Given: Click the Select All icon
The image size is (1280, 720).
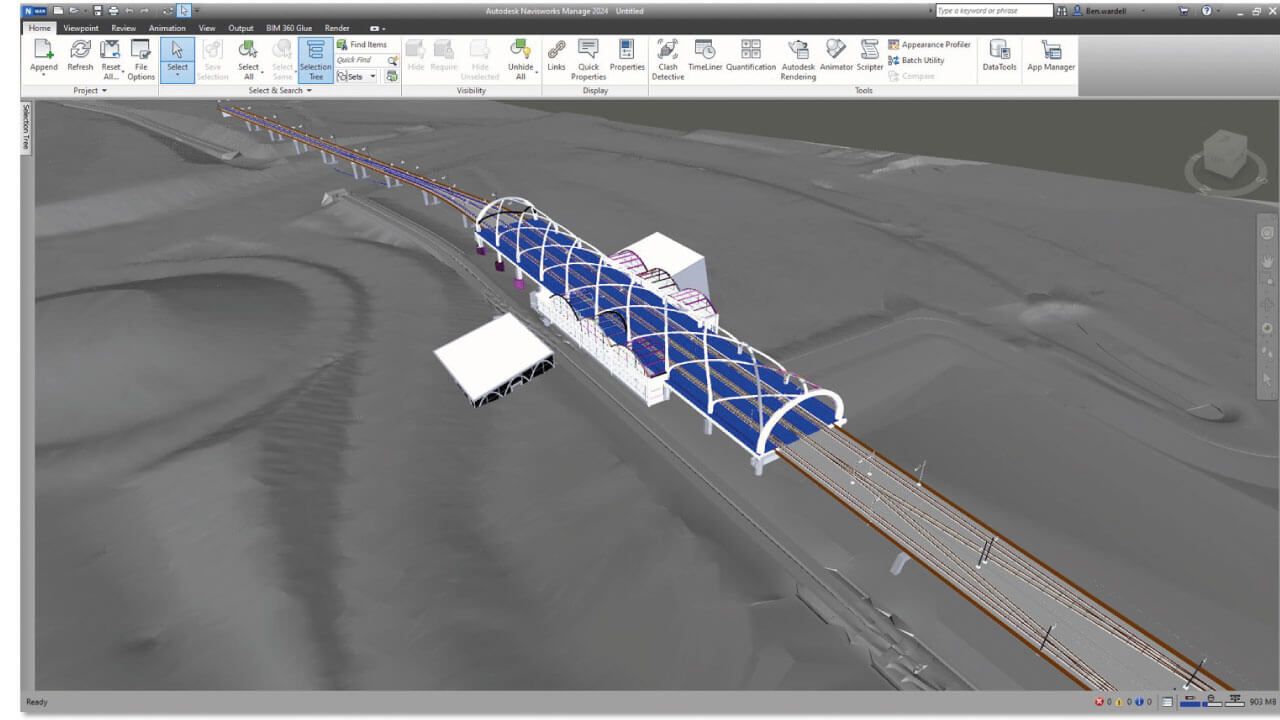Looking at the screenshot, I should (x=248, y=50).
